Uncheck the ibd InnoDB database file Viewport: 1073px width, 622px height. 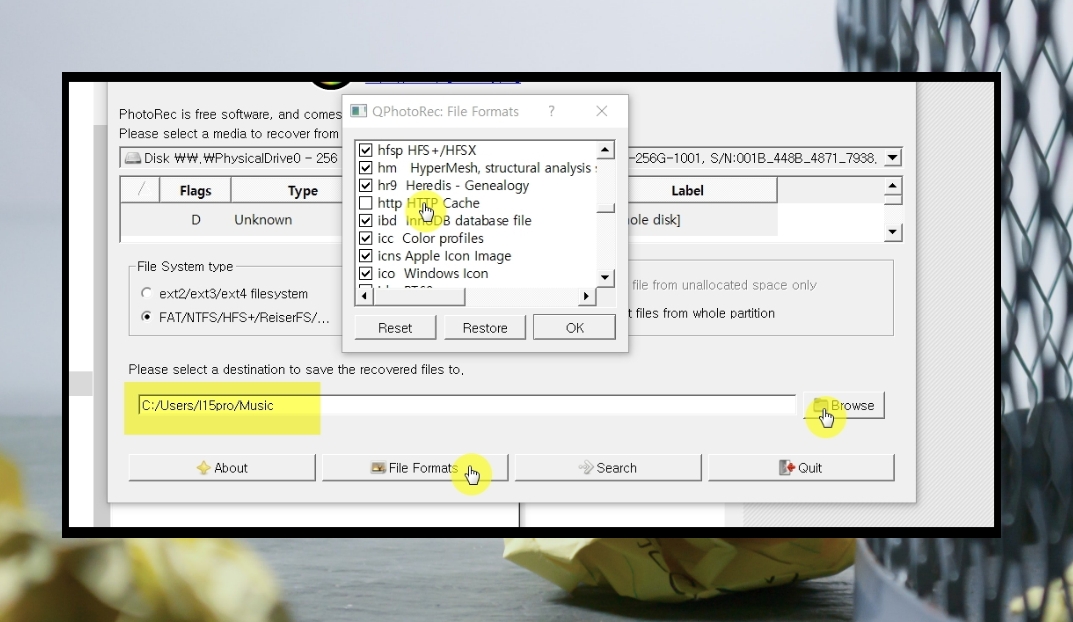point(365,220)
